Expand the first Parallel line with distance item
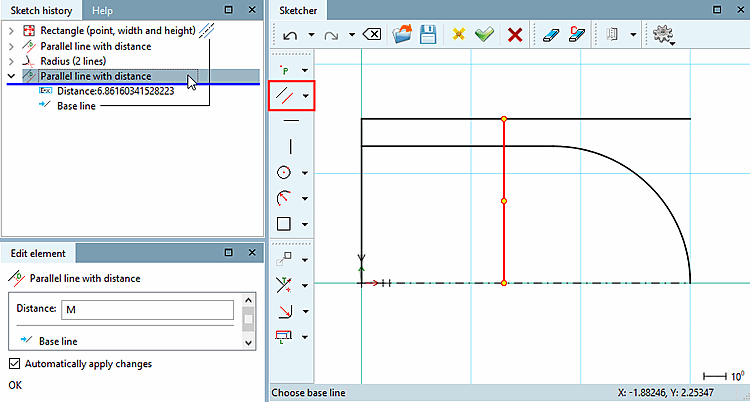This screenshot has height=402, width=750. point(11,46)
